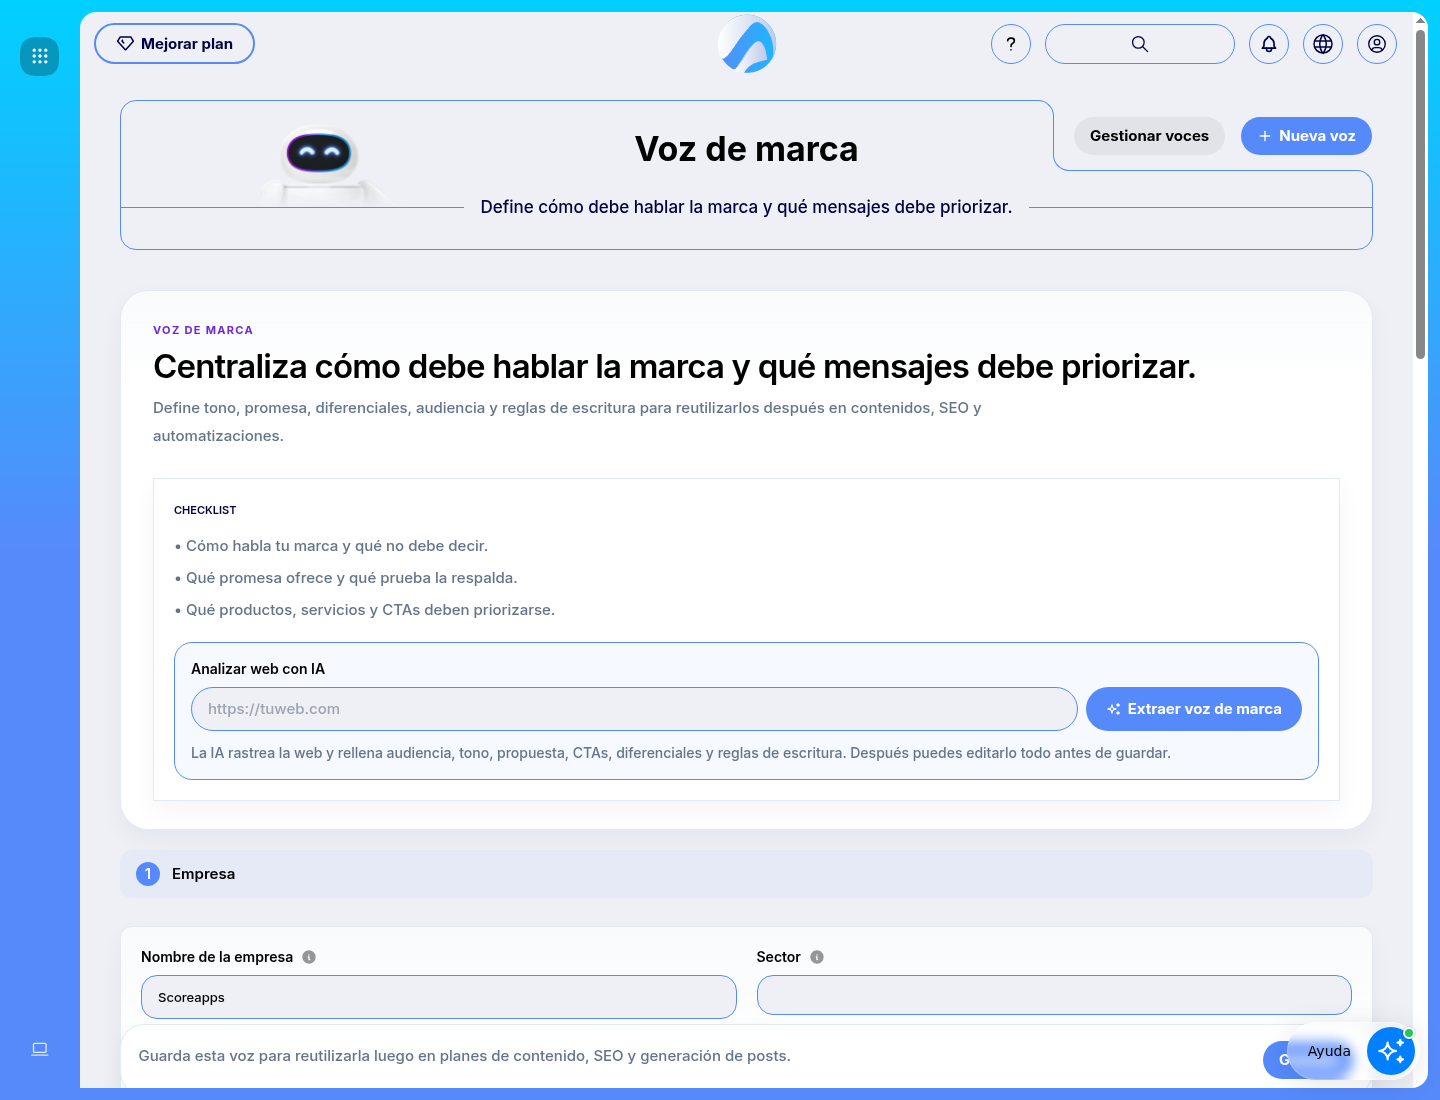Viewport: 1440px width, 1100px height.
Task: Click the 'Analizar web con IA' label
Action: [x=258, y=669]
